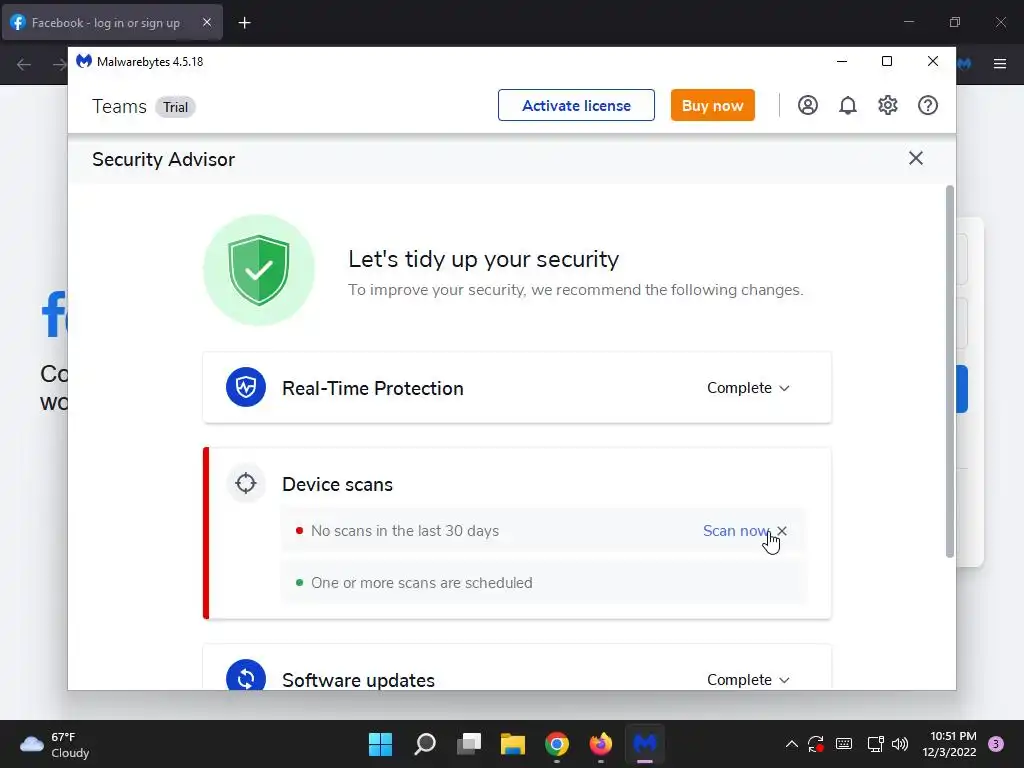Click the Teams label

point(120,106)
